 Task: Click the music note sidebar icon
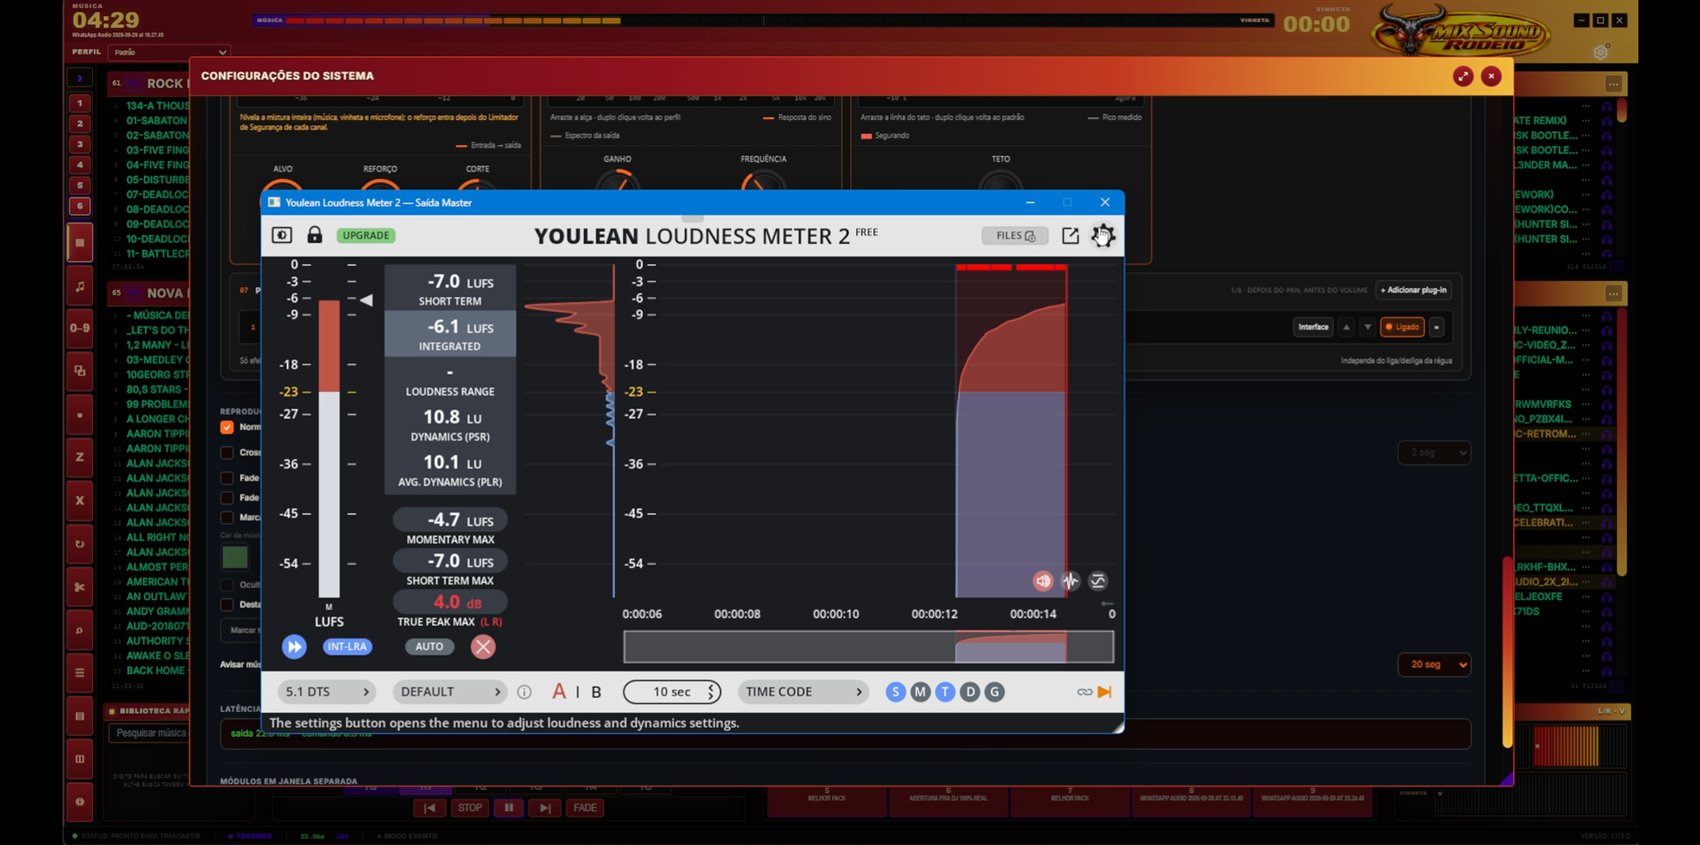pos(79,287)
